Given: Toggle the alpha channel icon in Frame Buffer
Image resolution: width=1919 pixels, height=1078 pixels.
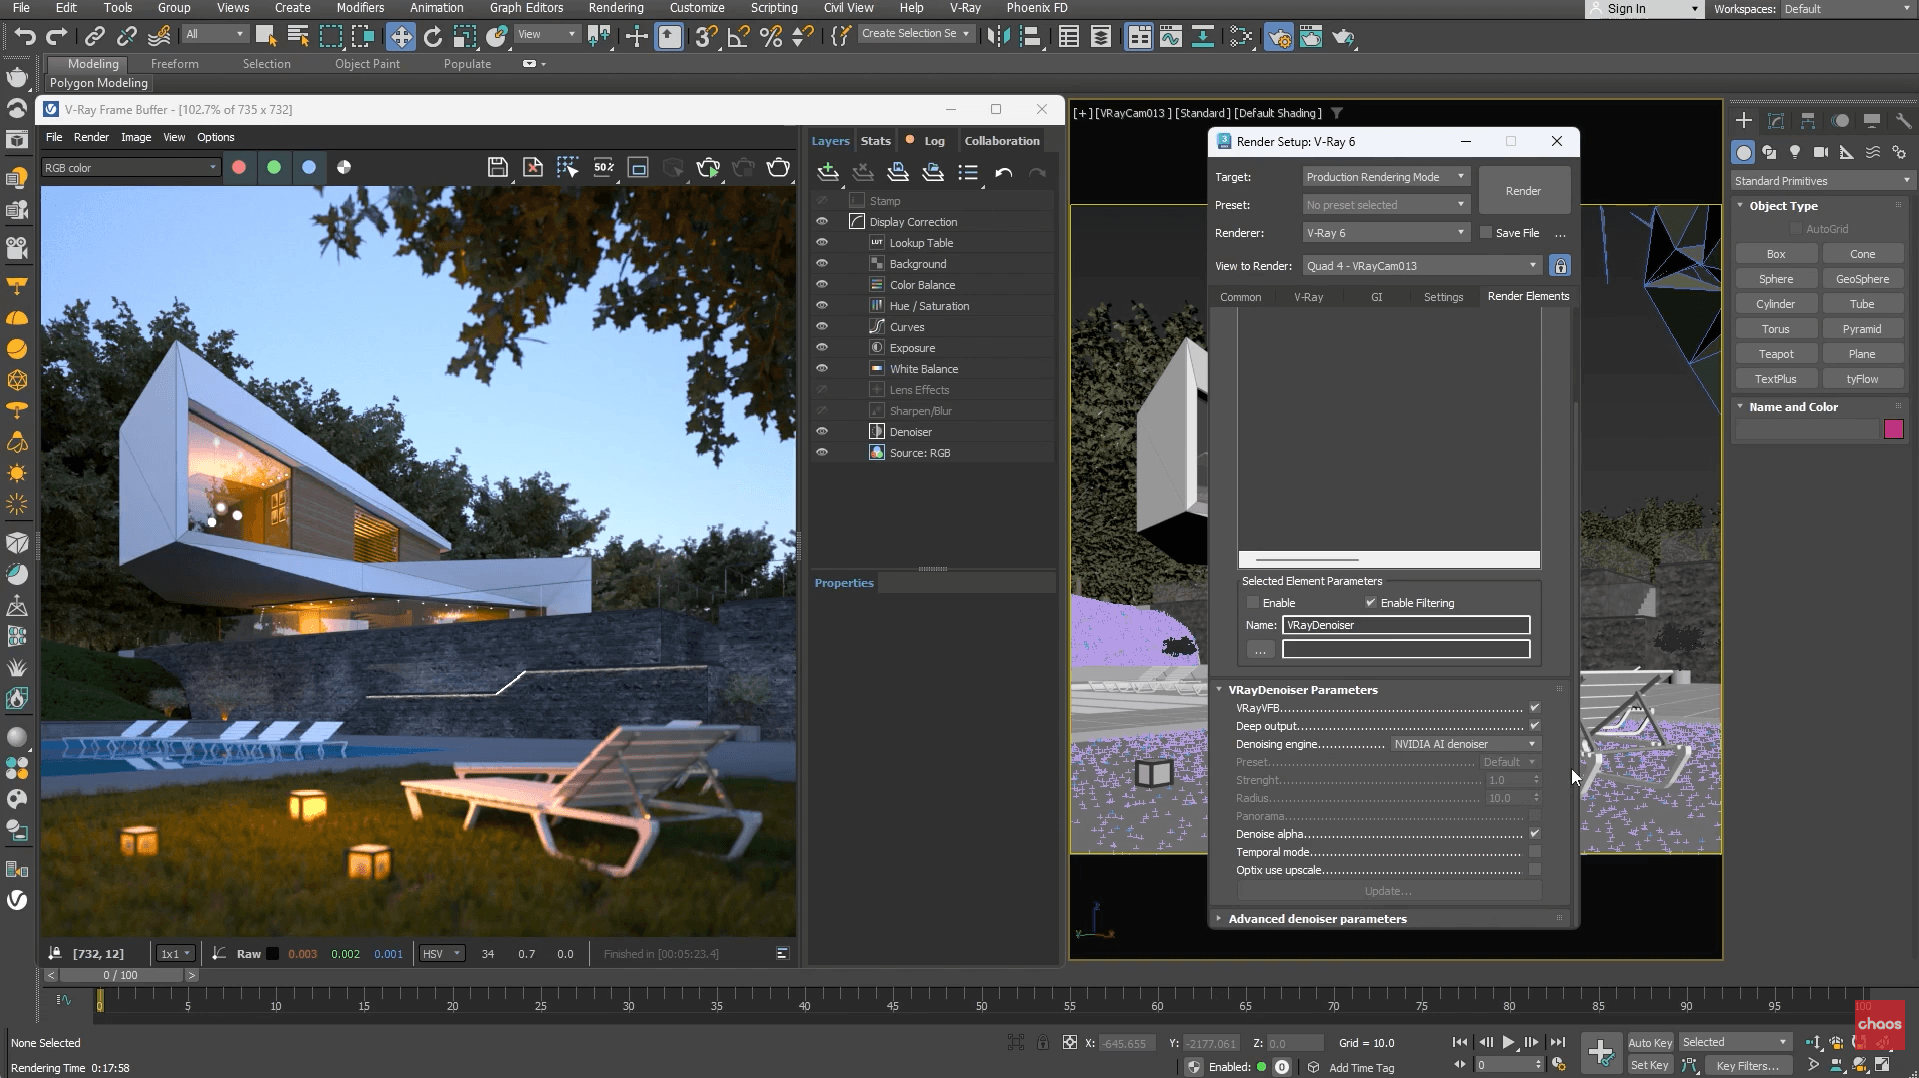Looking at the screenshot, I should 344,167.
